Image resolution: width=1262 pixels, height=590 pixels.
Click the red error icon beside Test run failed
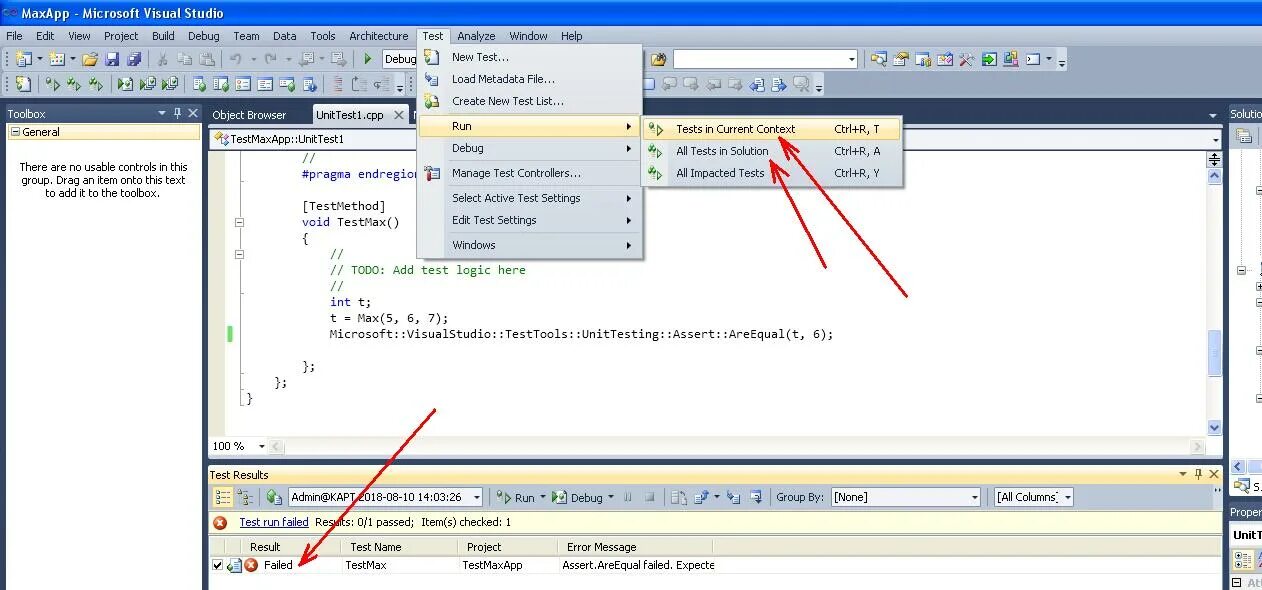pos(220,522)
